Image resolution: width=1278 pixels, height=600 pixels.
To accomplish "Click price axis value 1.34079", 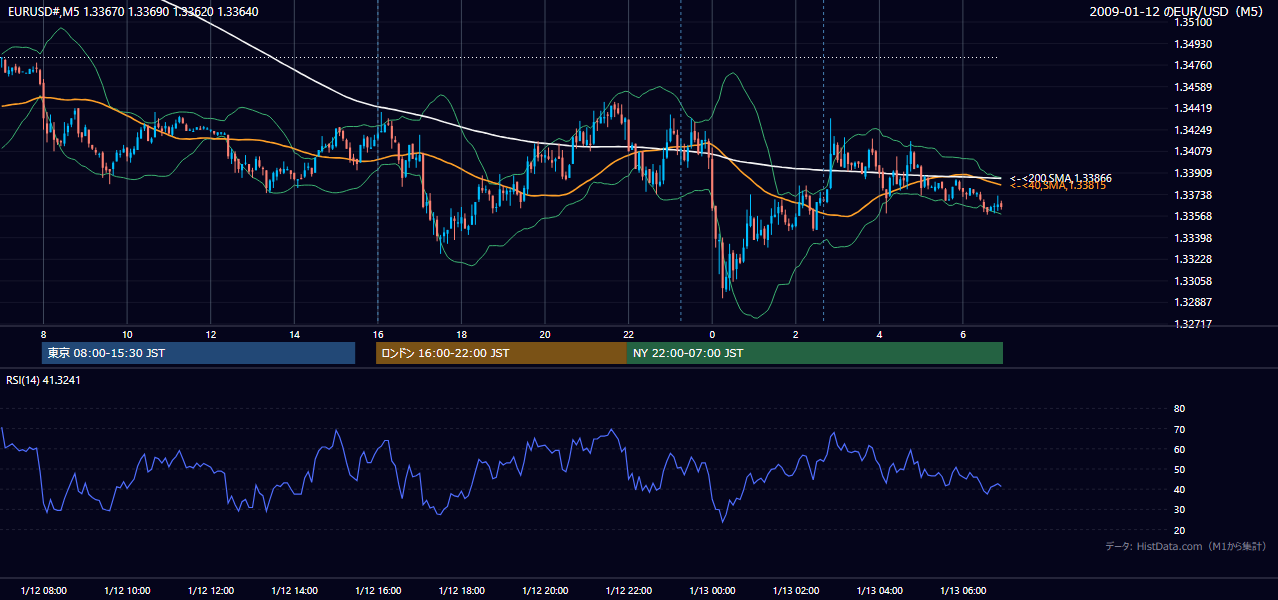I will point(1194,151).
